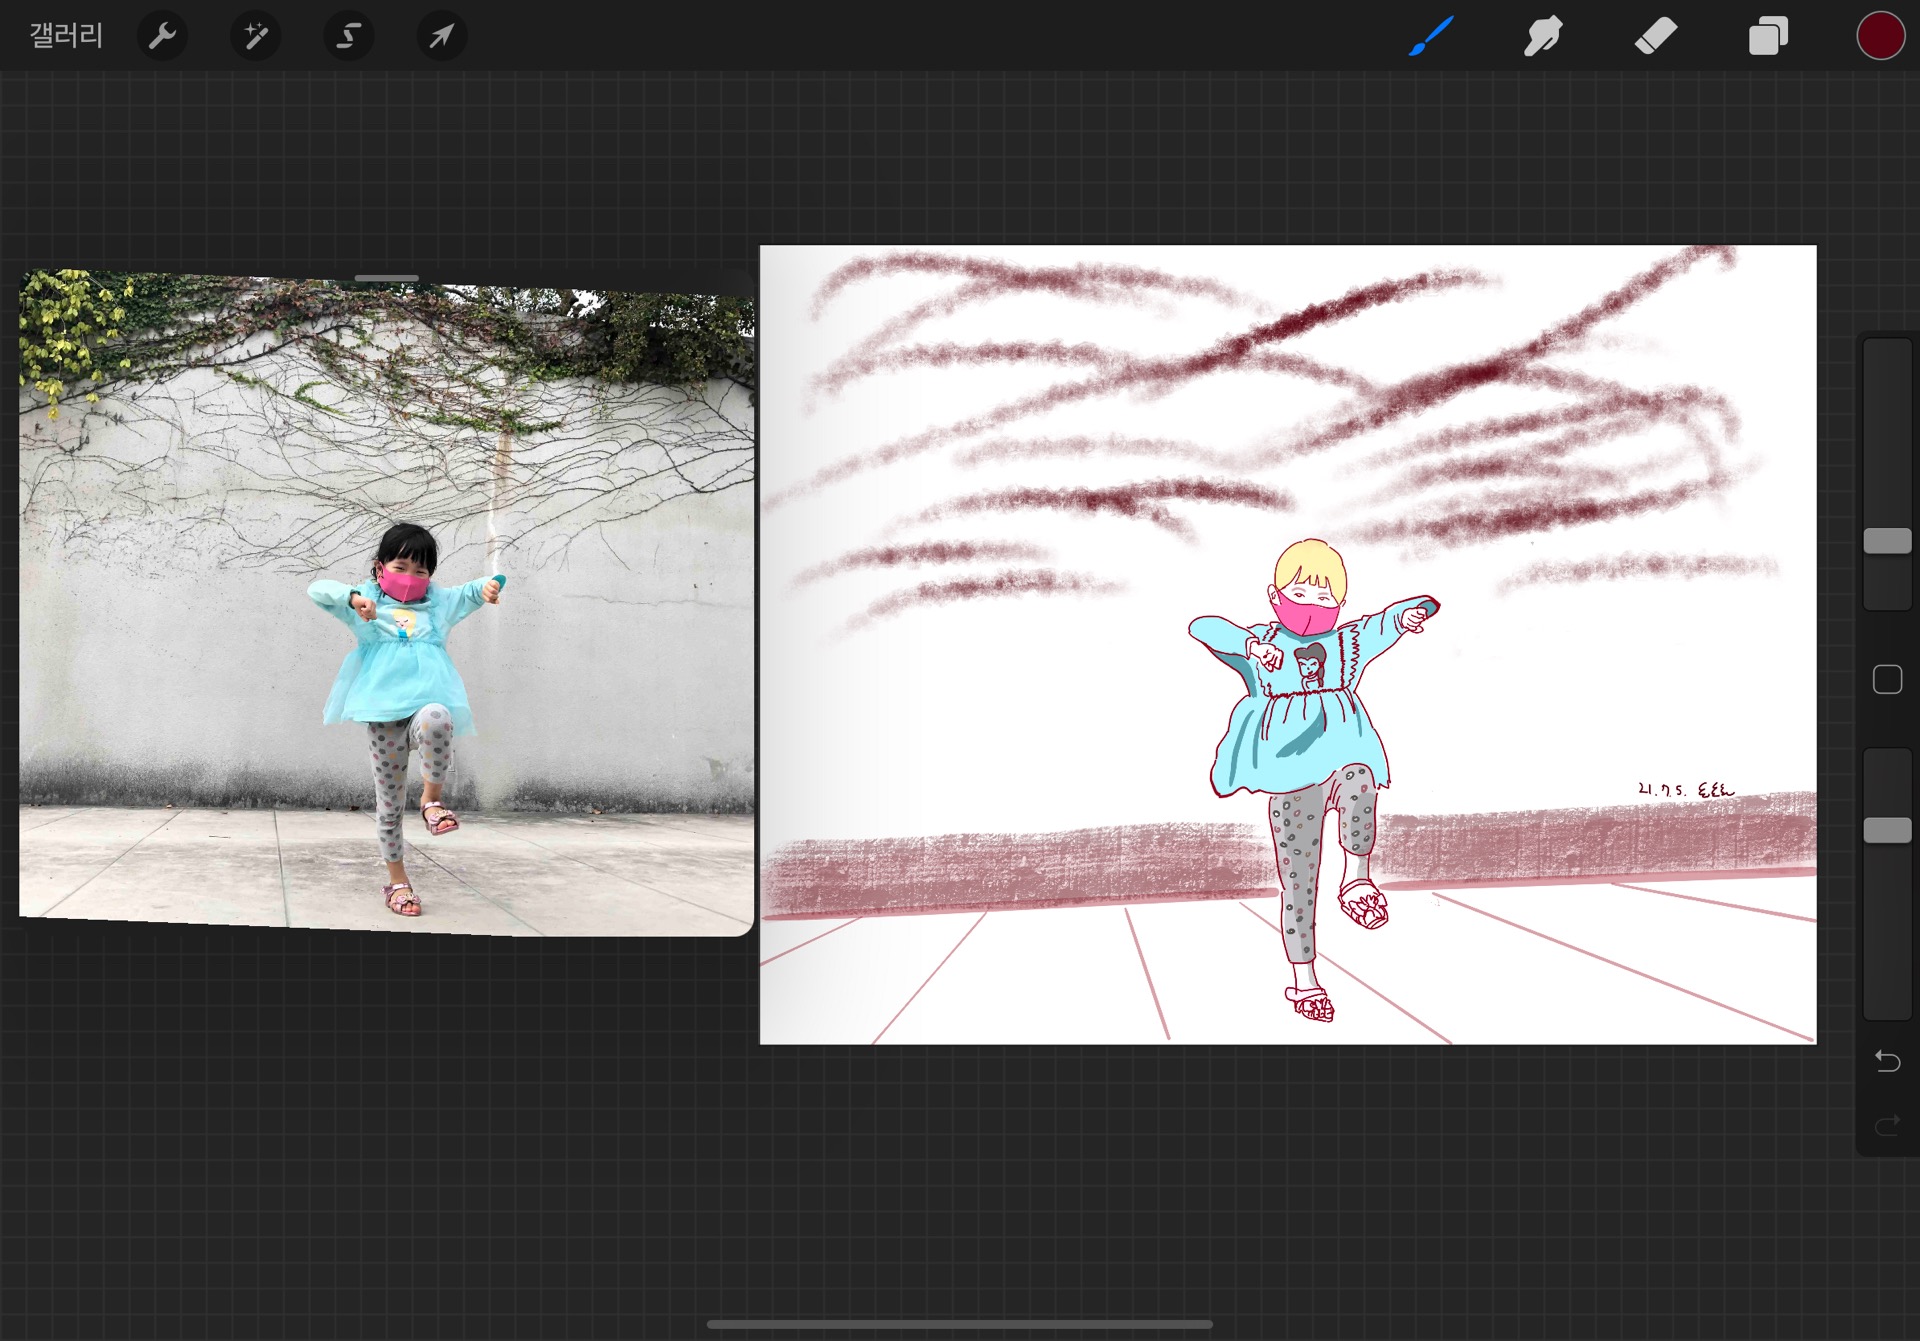Activate the Transform arrow tool
The height and width of the screenshot is (1341, 1920).
441,37
